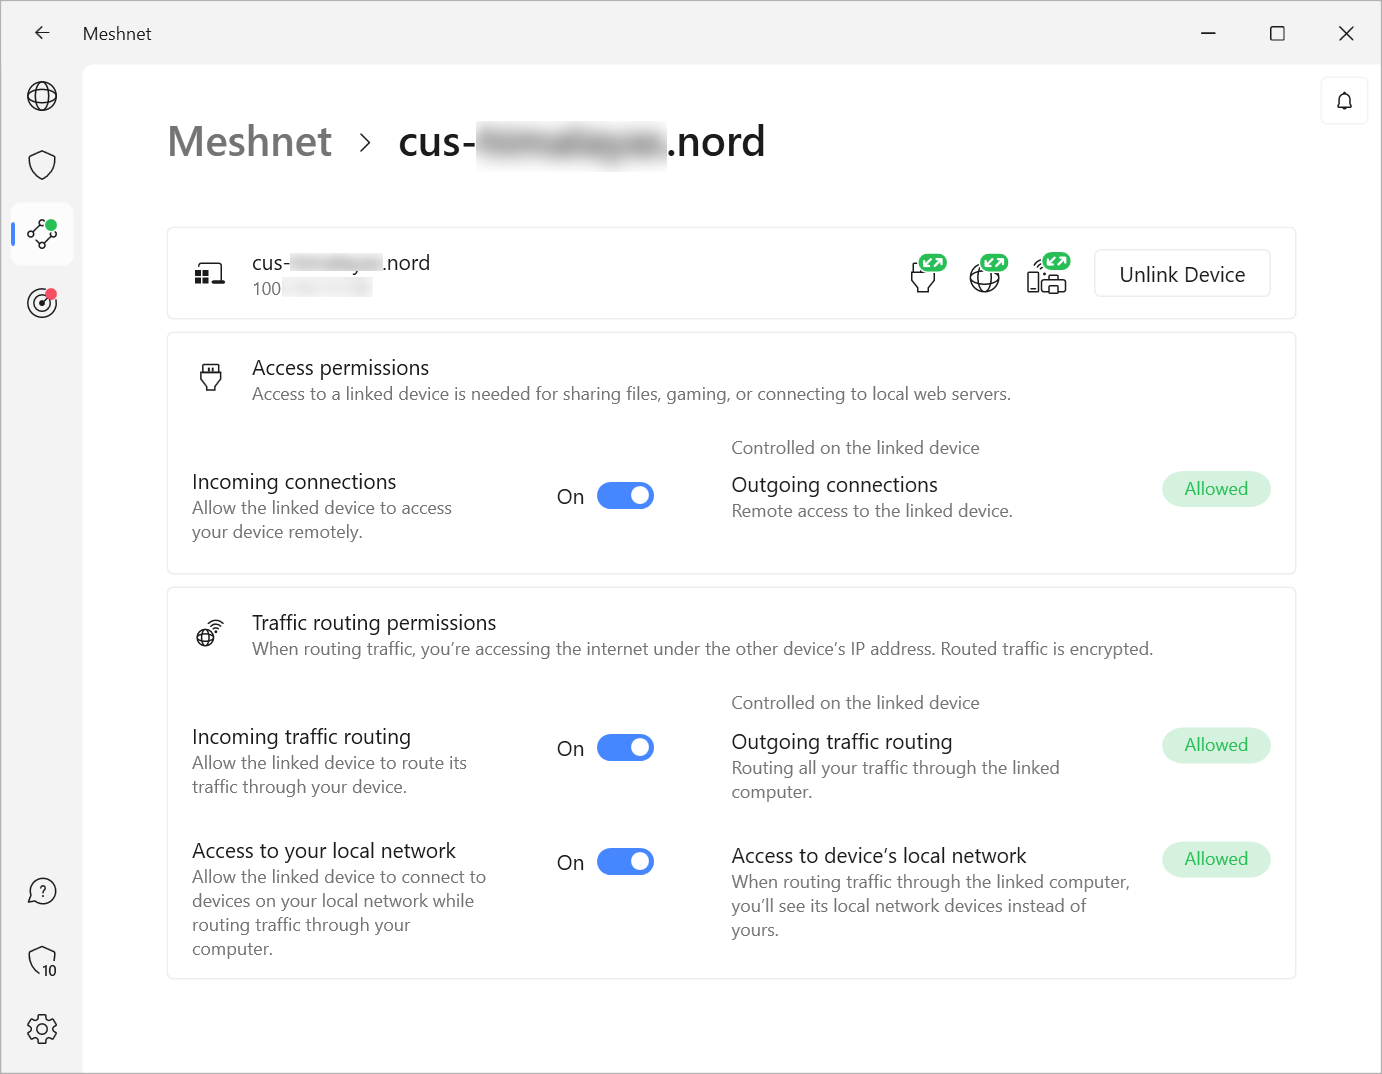Screen dimensions: 1382x1074
Task: Open Threat Protection shield in sidebar
Action: point(42,165)
